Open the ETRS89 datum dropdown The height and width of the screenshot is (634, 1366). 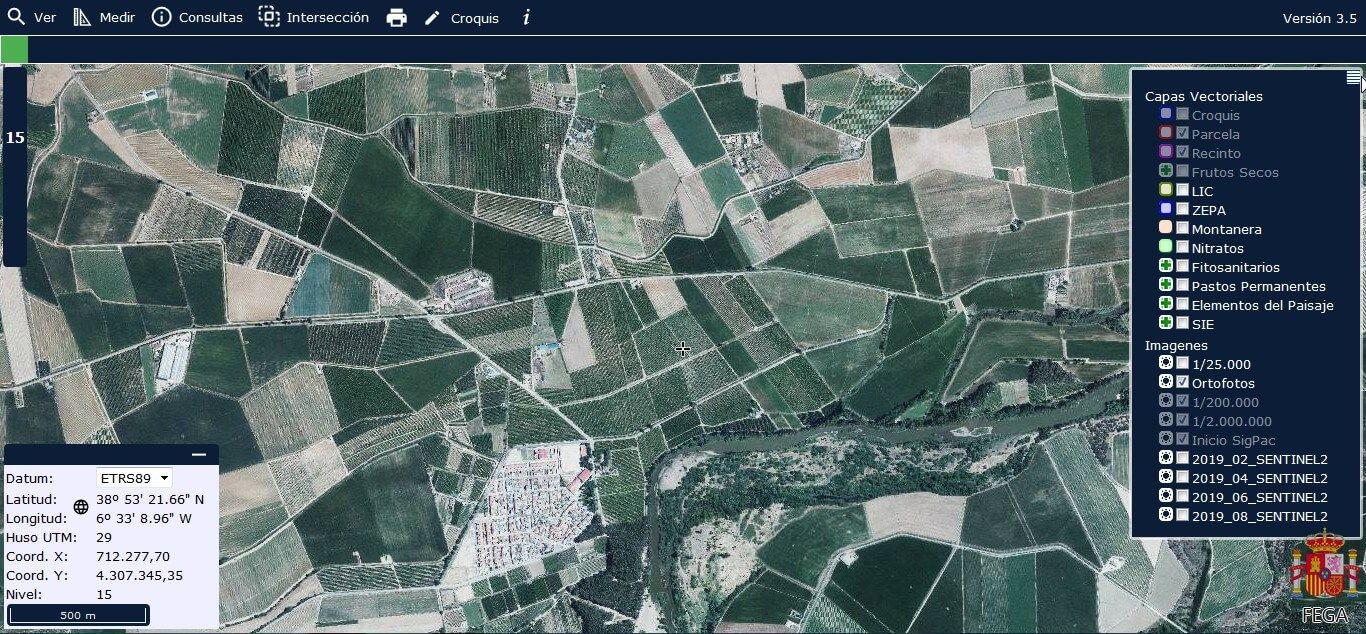point(133,478)
